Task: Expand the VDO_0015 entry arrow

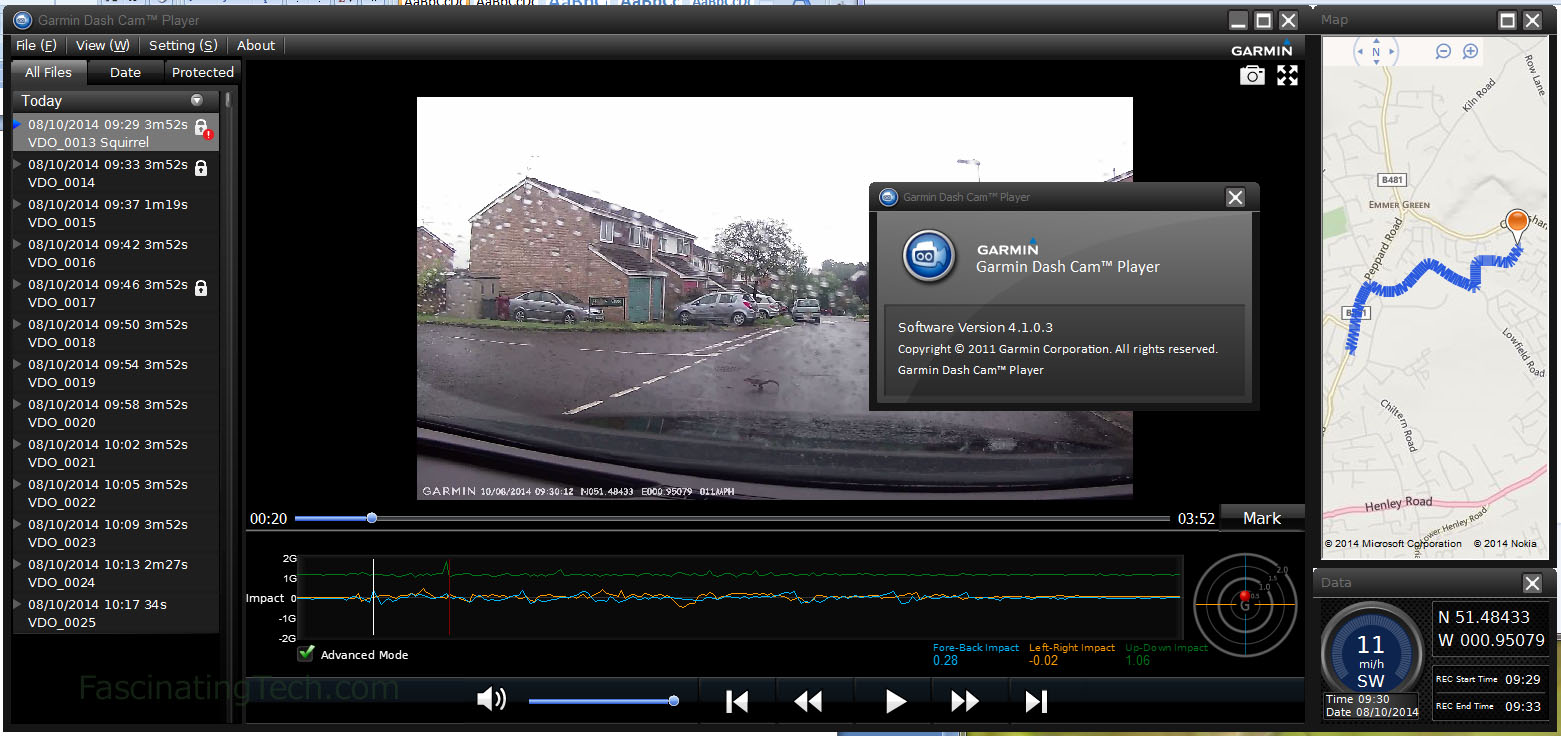Action: pyautogui.click(x=17, y=204)
